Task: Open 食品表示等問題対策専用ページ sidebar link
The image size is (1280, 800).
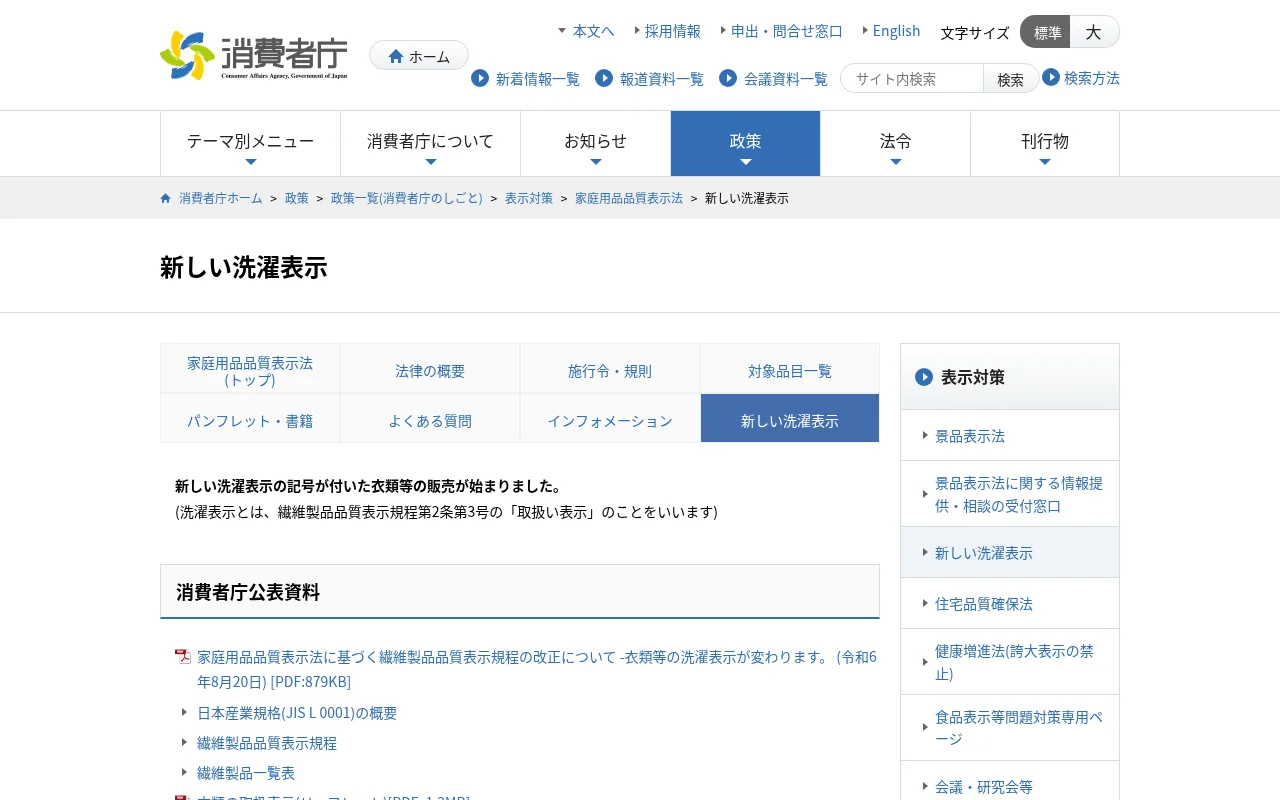Action: 1010,728
